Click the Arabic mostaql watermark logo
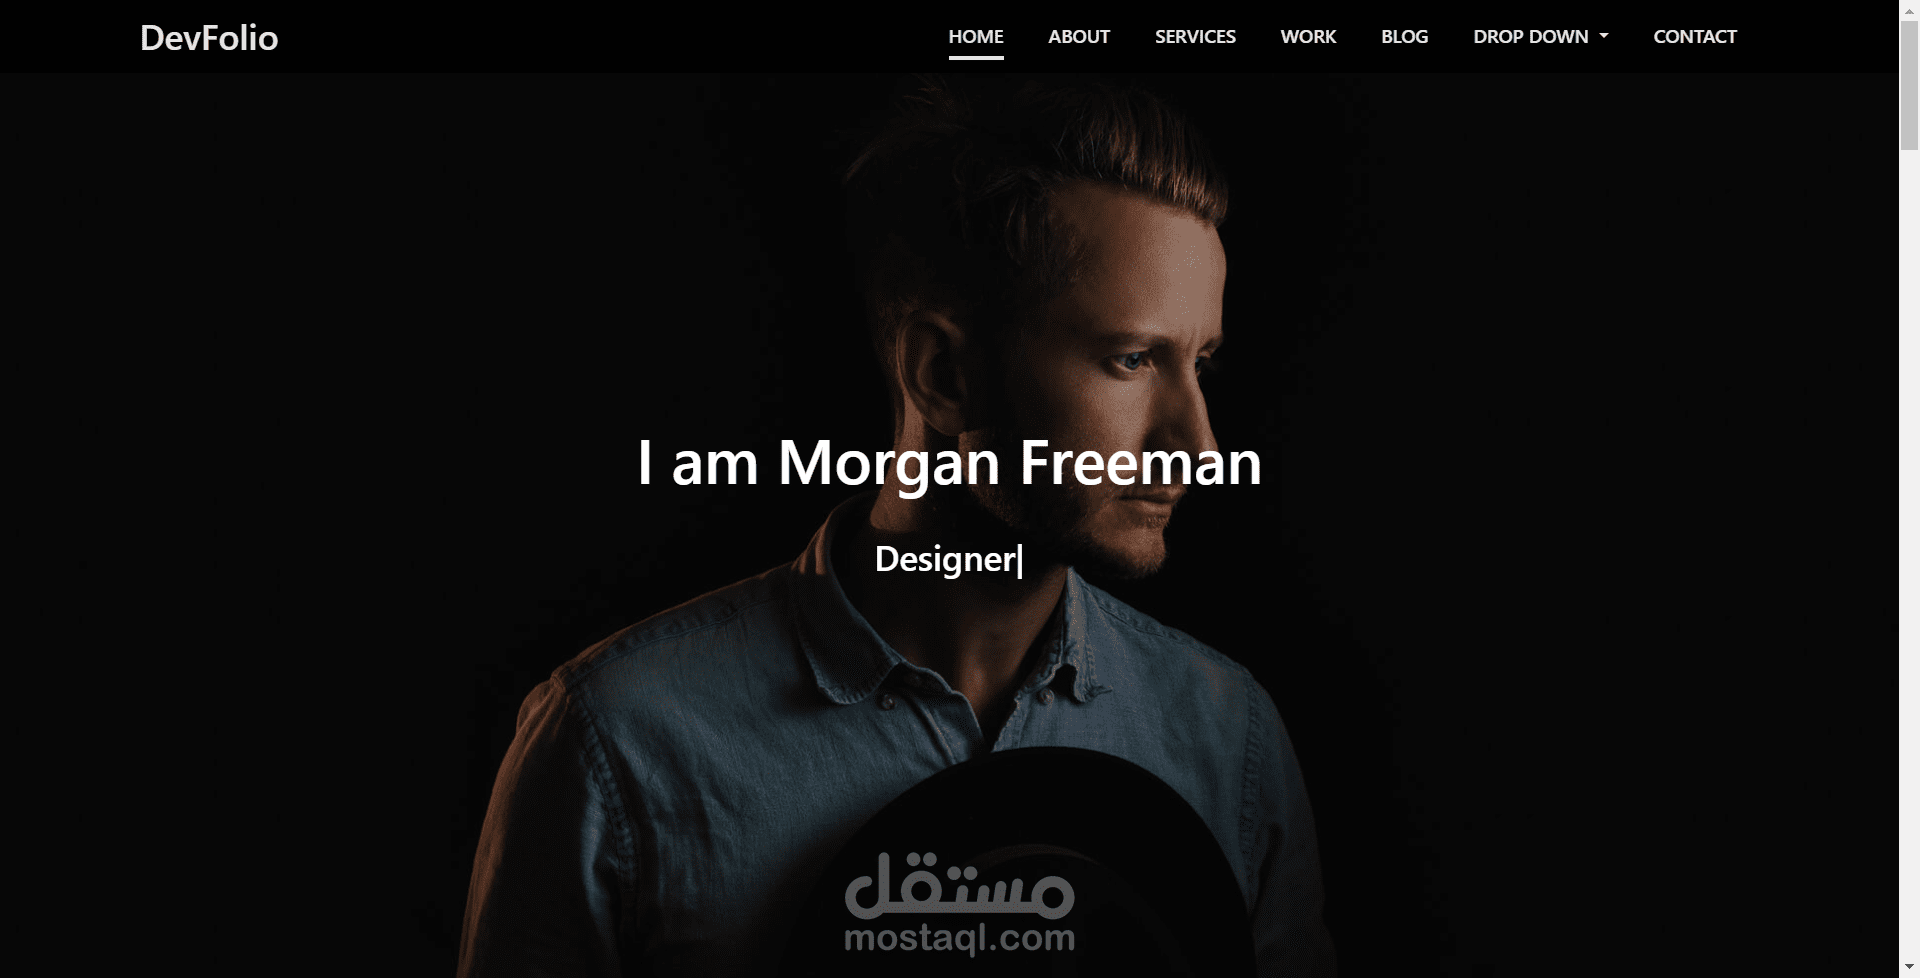This screenshot has width=1920, height=978. point(960,886)
